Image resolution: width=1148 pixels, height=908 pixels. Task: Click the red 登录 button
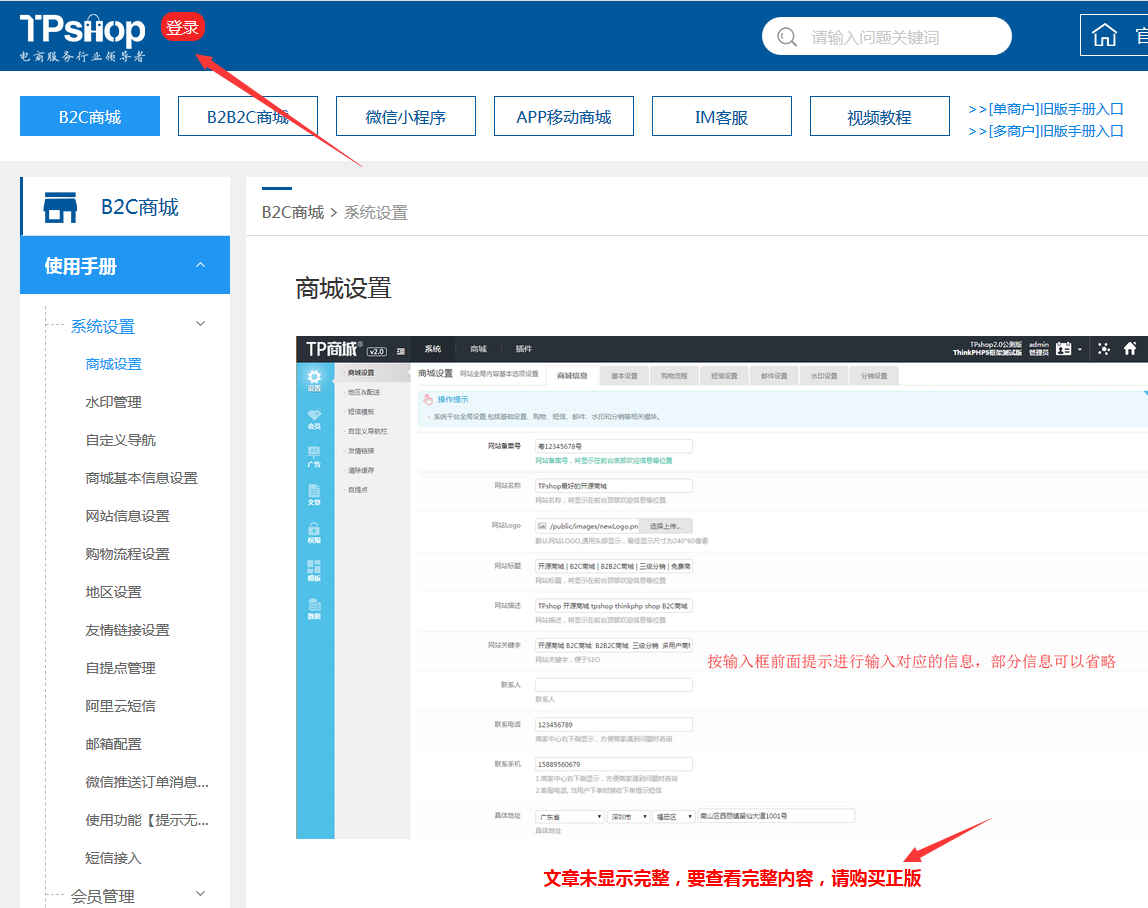182,28
